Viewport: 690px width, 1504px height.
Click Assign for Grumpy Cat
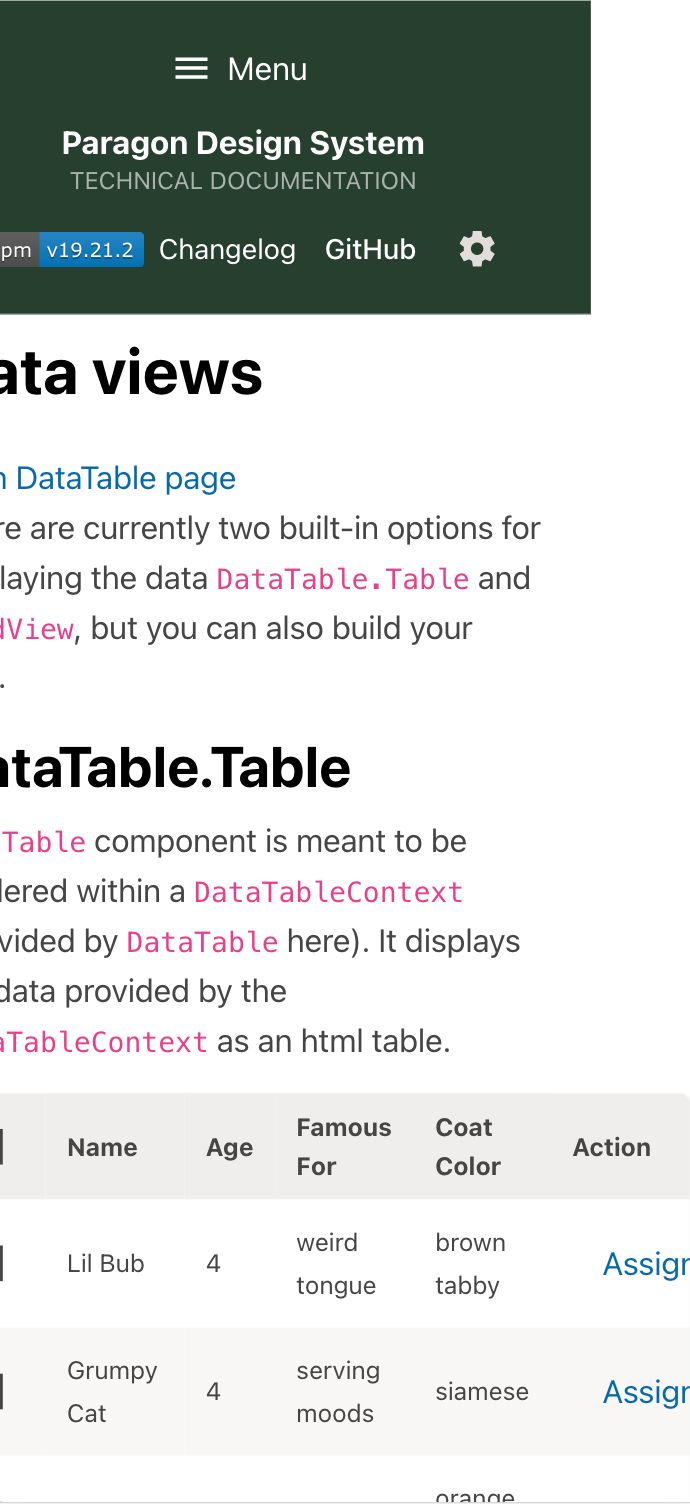645,1391
